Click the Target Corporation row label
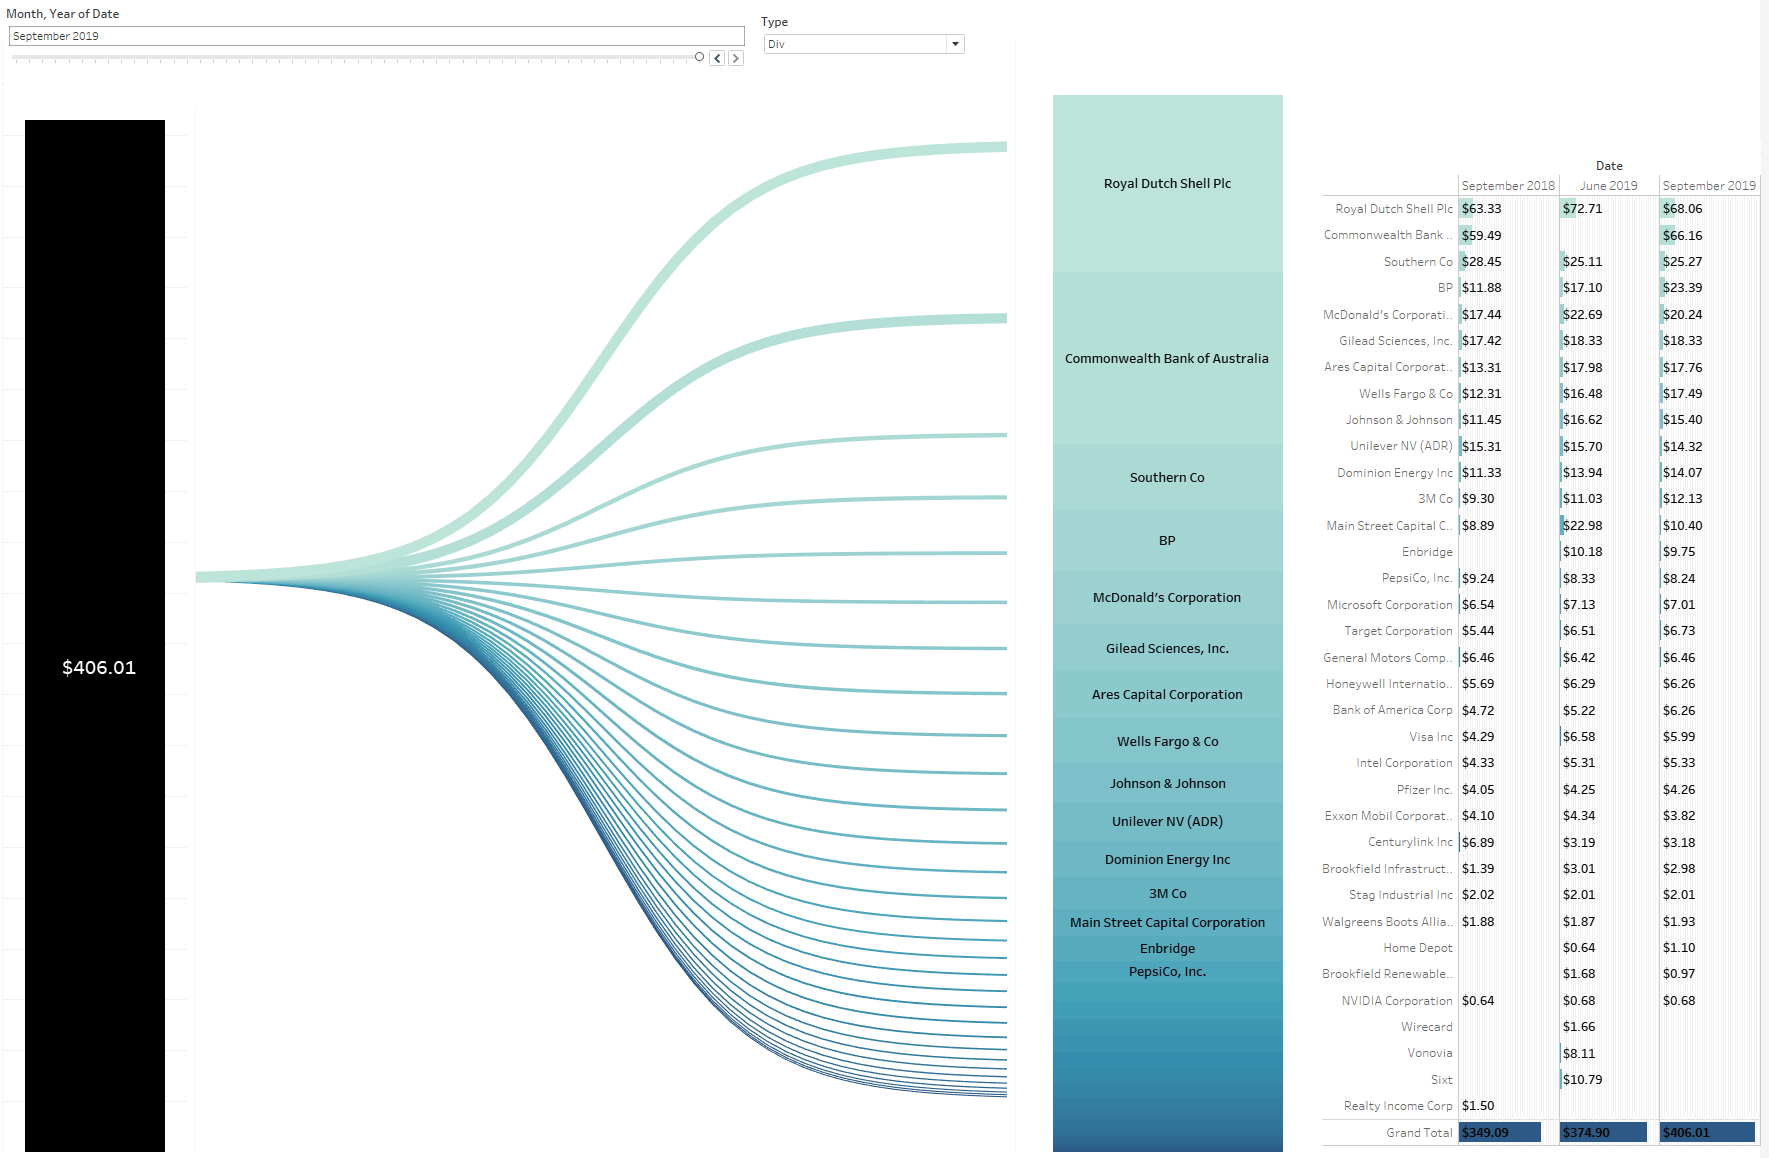1769x1158 pixels. (1398, 631)
